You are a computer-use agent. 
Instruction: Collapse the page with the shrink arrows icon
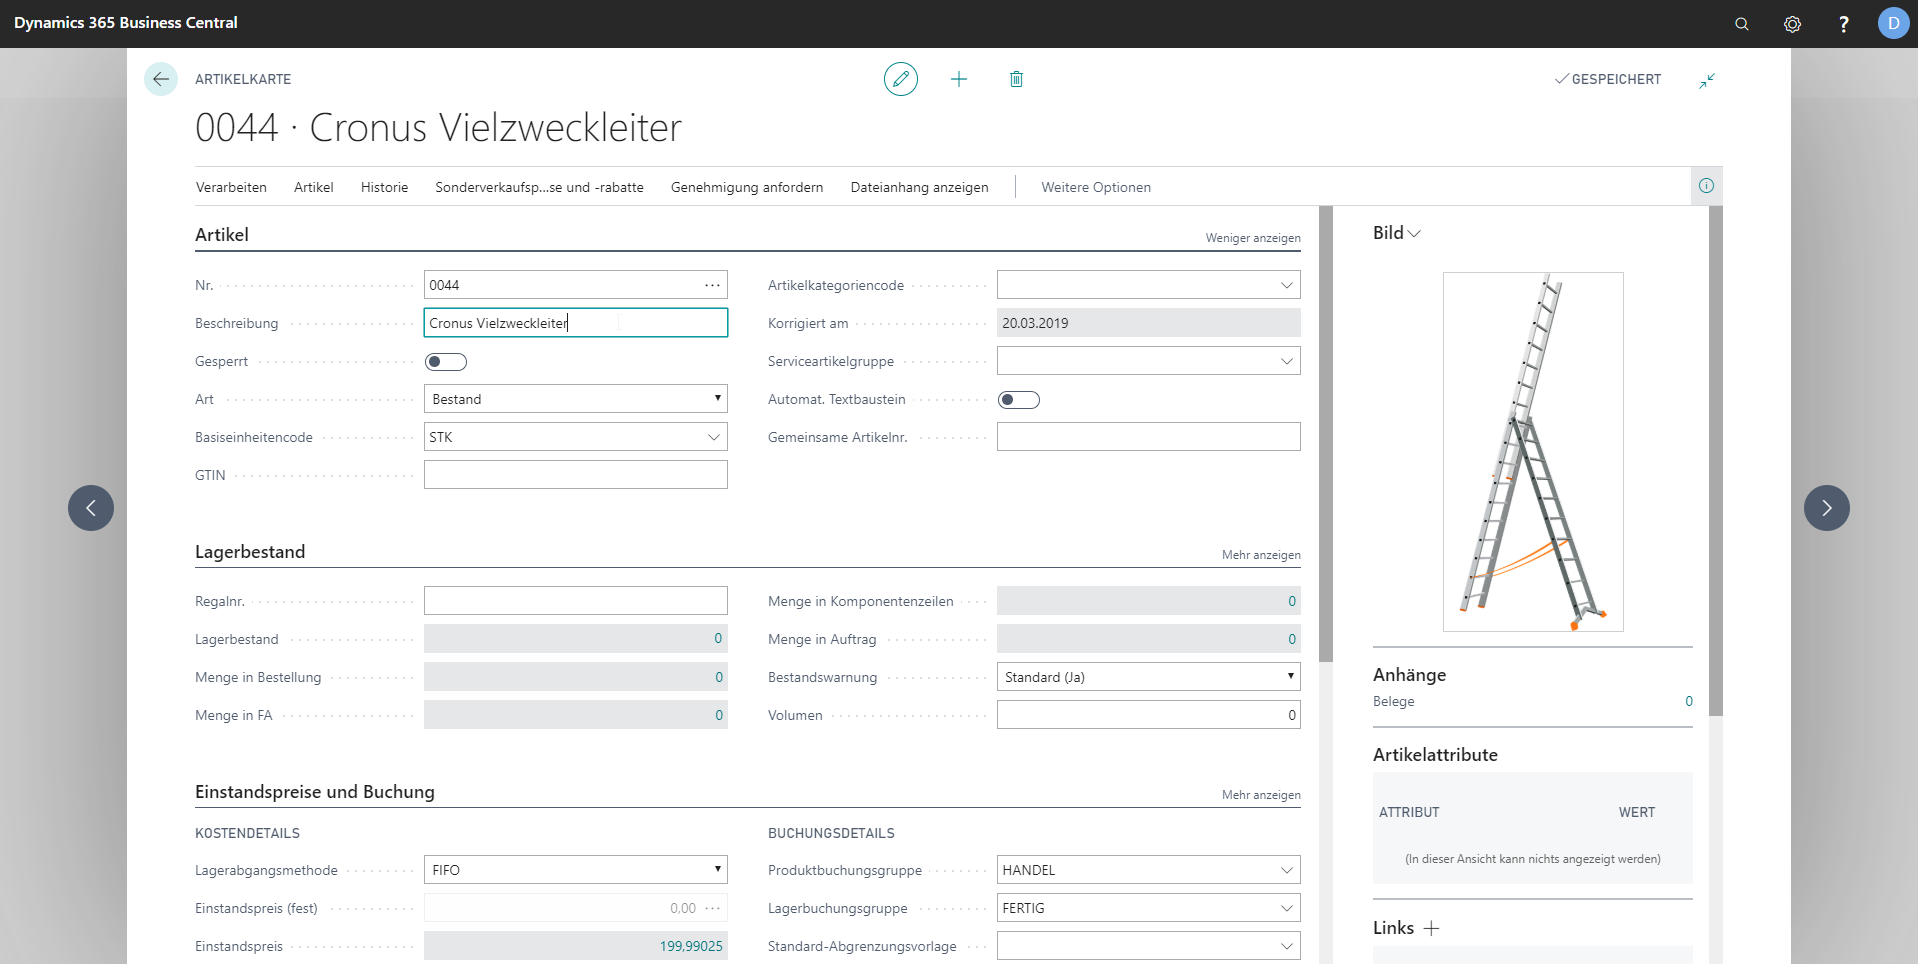(1707, 80)
